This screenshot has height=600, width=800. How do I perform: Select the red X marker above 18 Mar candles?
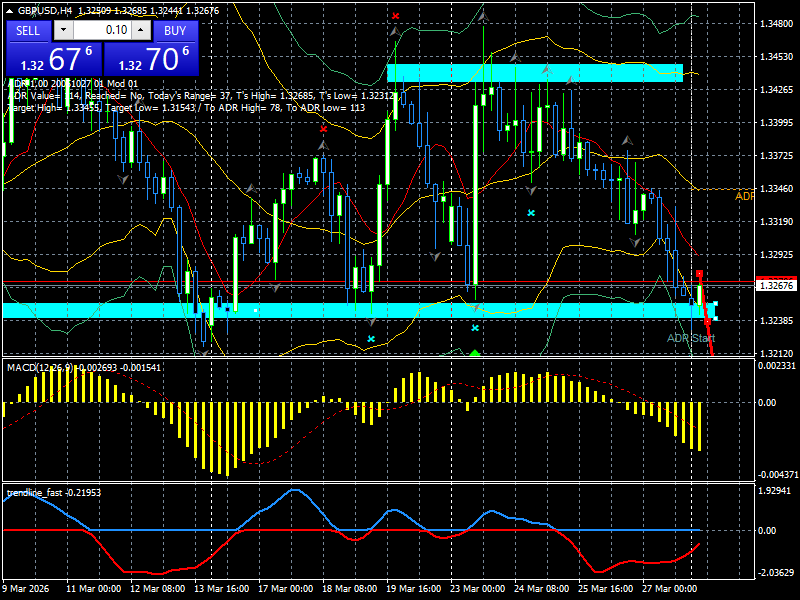point(323,129)
